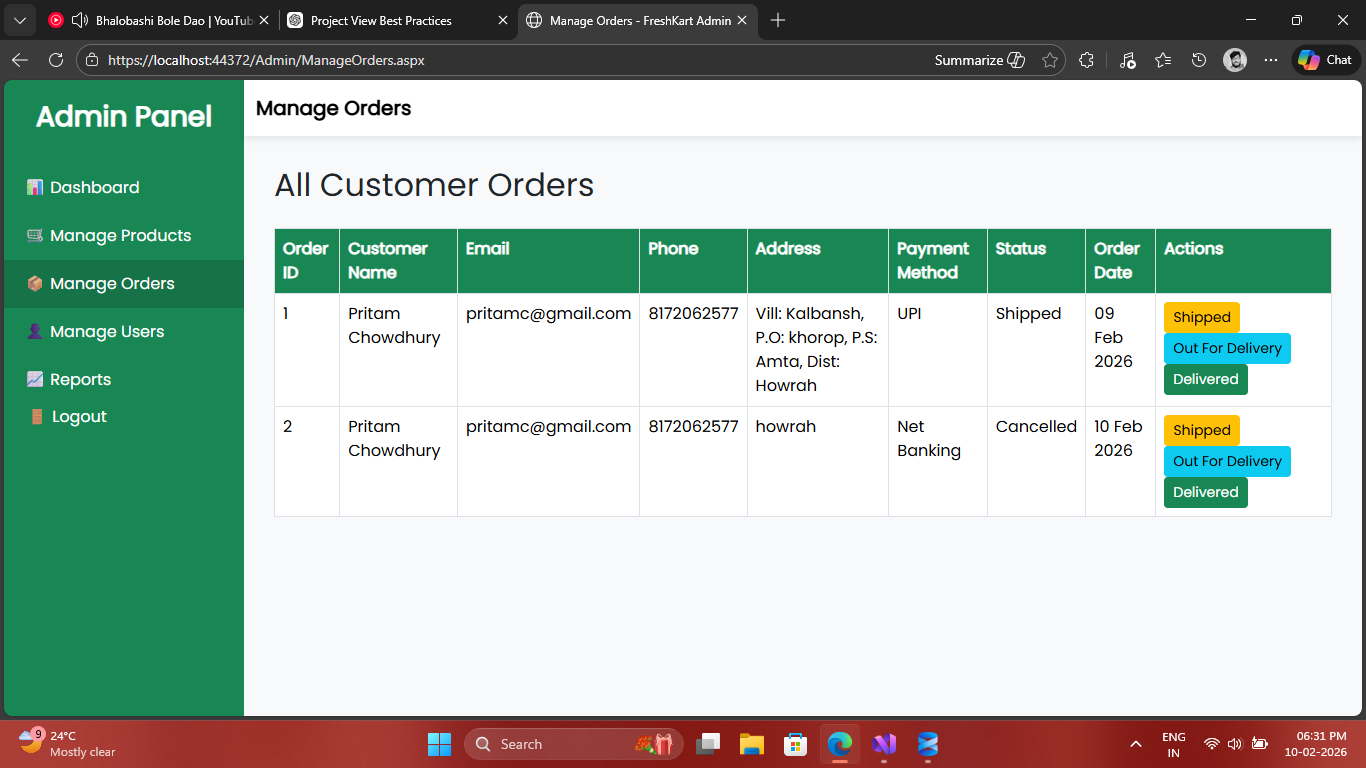The width and height of the screenshot is (1366, 768).
Task: Launch Visual Studio from taskbar
Action: (884, 744)
